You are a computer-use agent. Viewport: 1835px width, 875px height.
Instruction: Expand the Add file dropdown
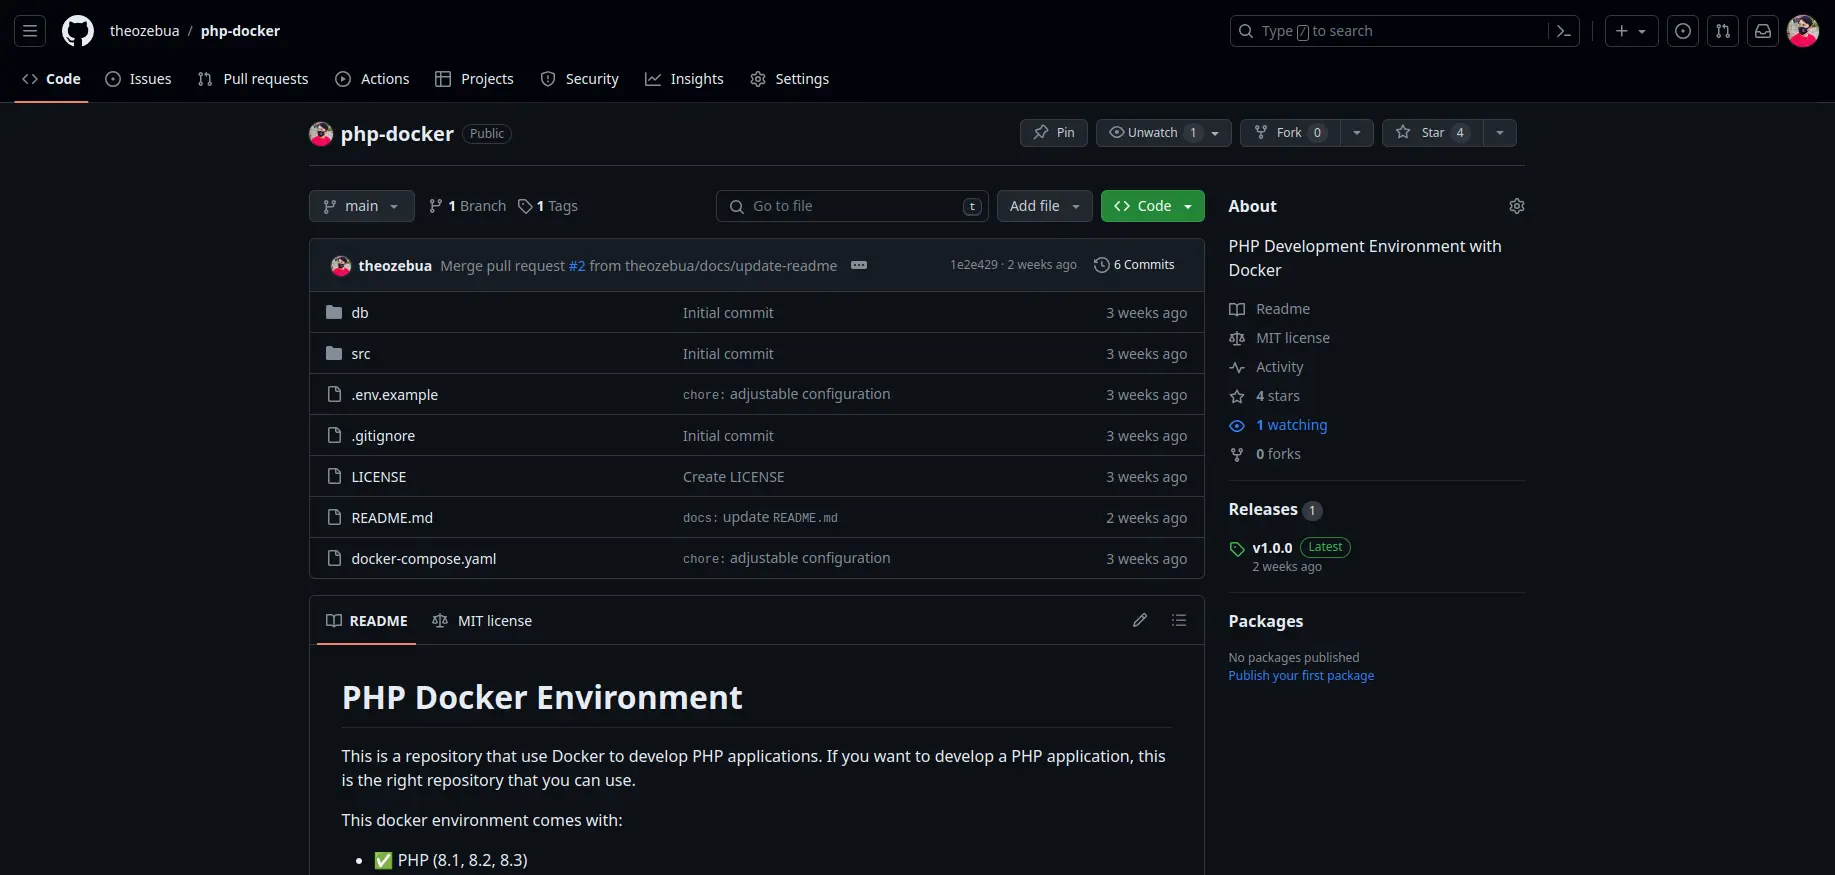tap(1045, 206)
